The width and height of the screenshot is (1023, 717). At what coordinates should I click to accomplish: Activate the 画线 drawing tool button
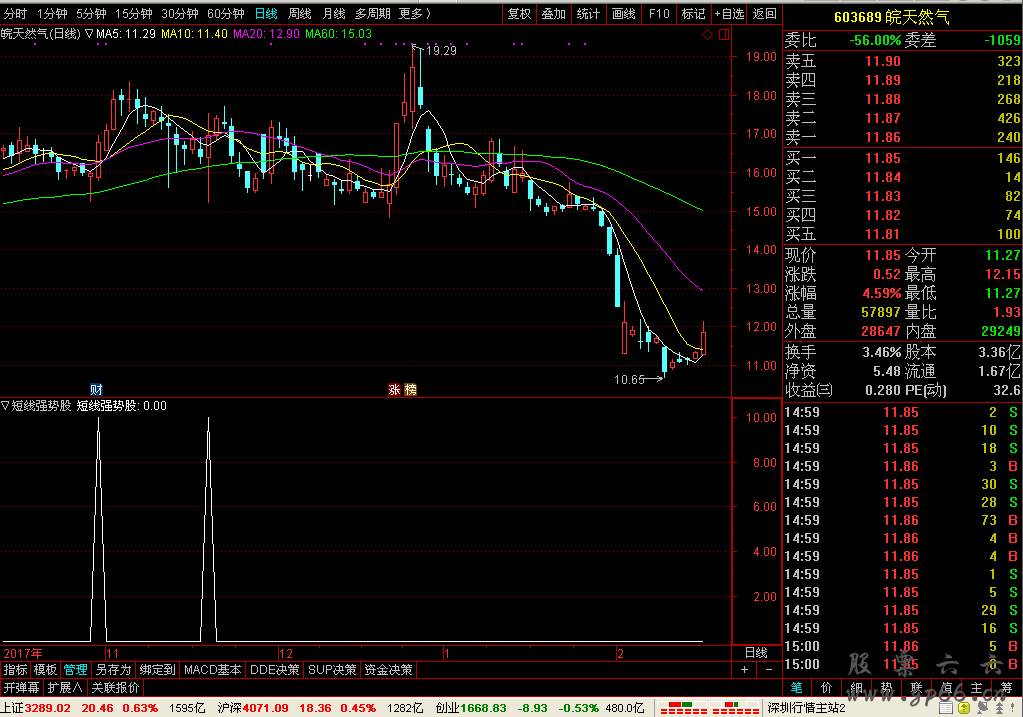click(x=624, y=14)
